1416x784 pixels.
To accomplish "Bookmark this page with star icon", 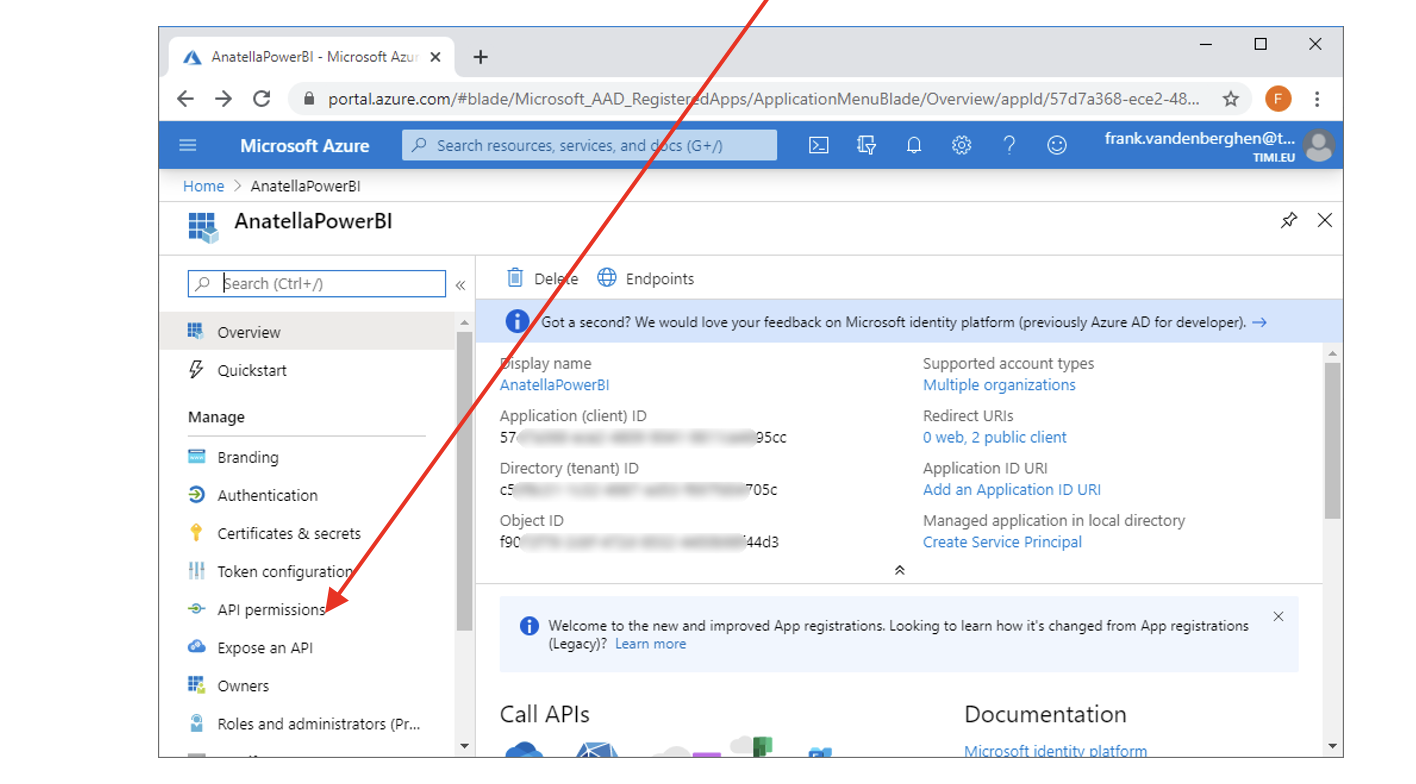I will pos(1230,99).
